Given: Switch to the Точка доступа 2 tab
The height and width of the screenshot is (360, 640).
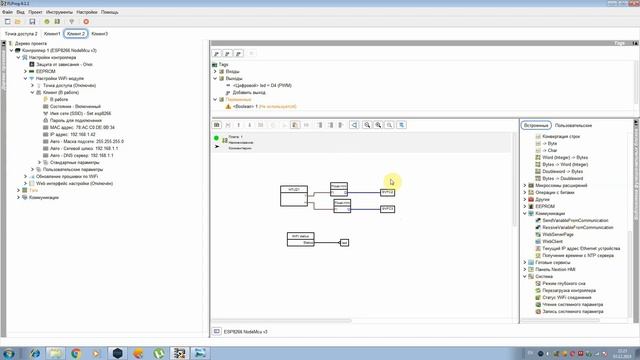Looking at the screenshot, I should pyautogui.click(x=21, y=34).
